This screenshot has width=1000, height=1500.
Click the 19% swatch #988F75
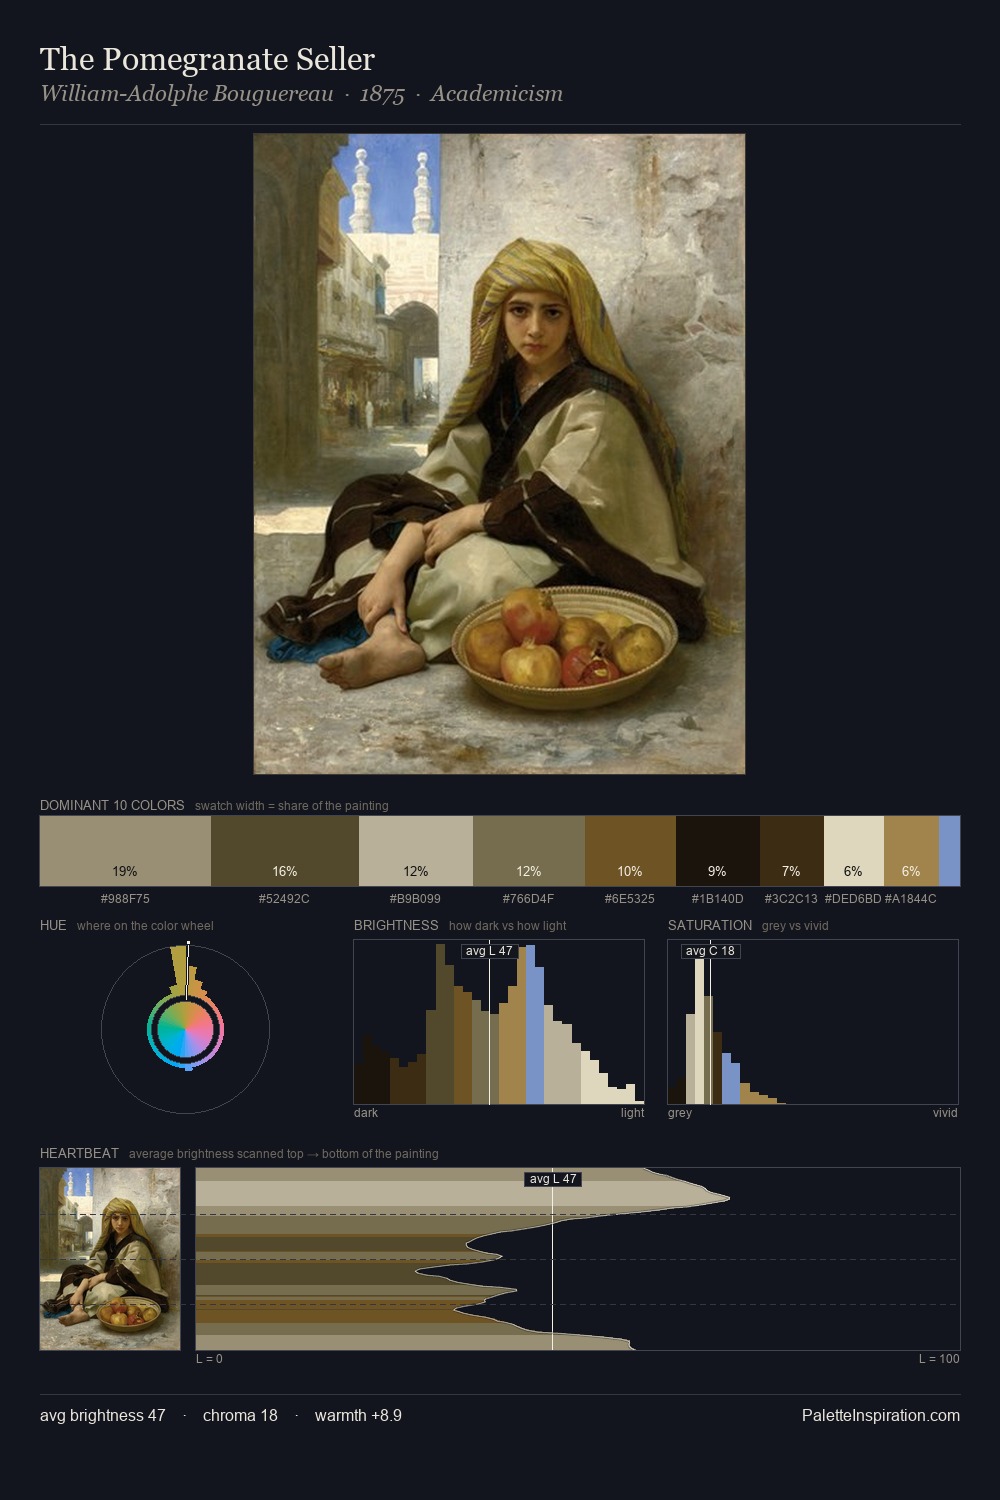click(125, 851)
